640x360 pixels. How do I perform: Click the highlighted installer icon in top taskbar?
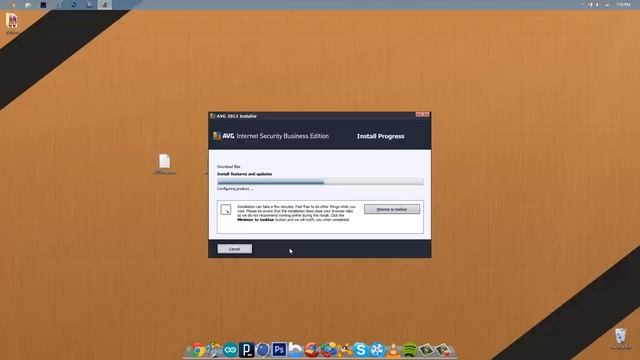click(104, 4)
